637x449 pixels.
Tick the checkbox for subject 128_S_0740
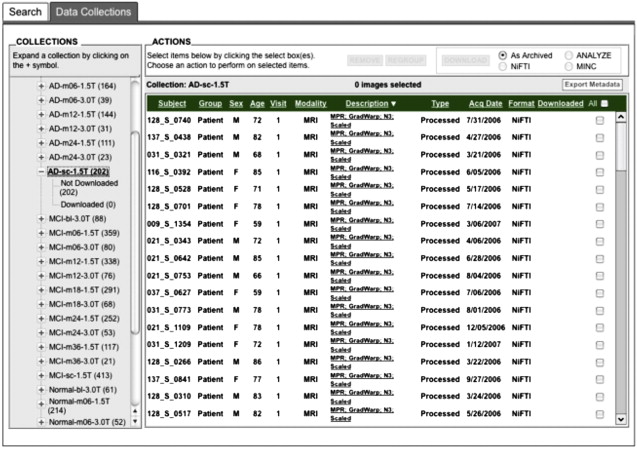(x=599, y=120)
